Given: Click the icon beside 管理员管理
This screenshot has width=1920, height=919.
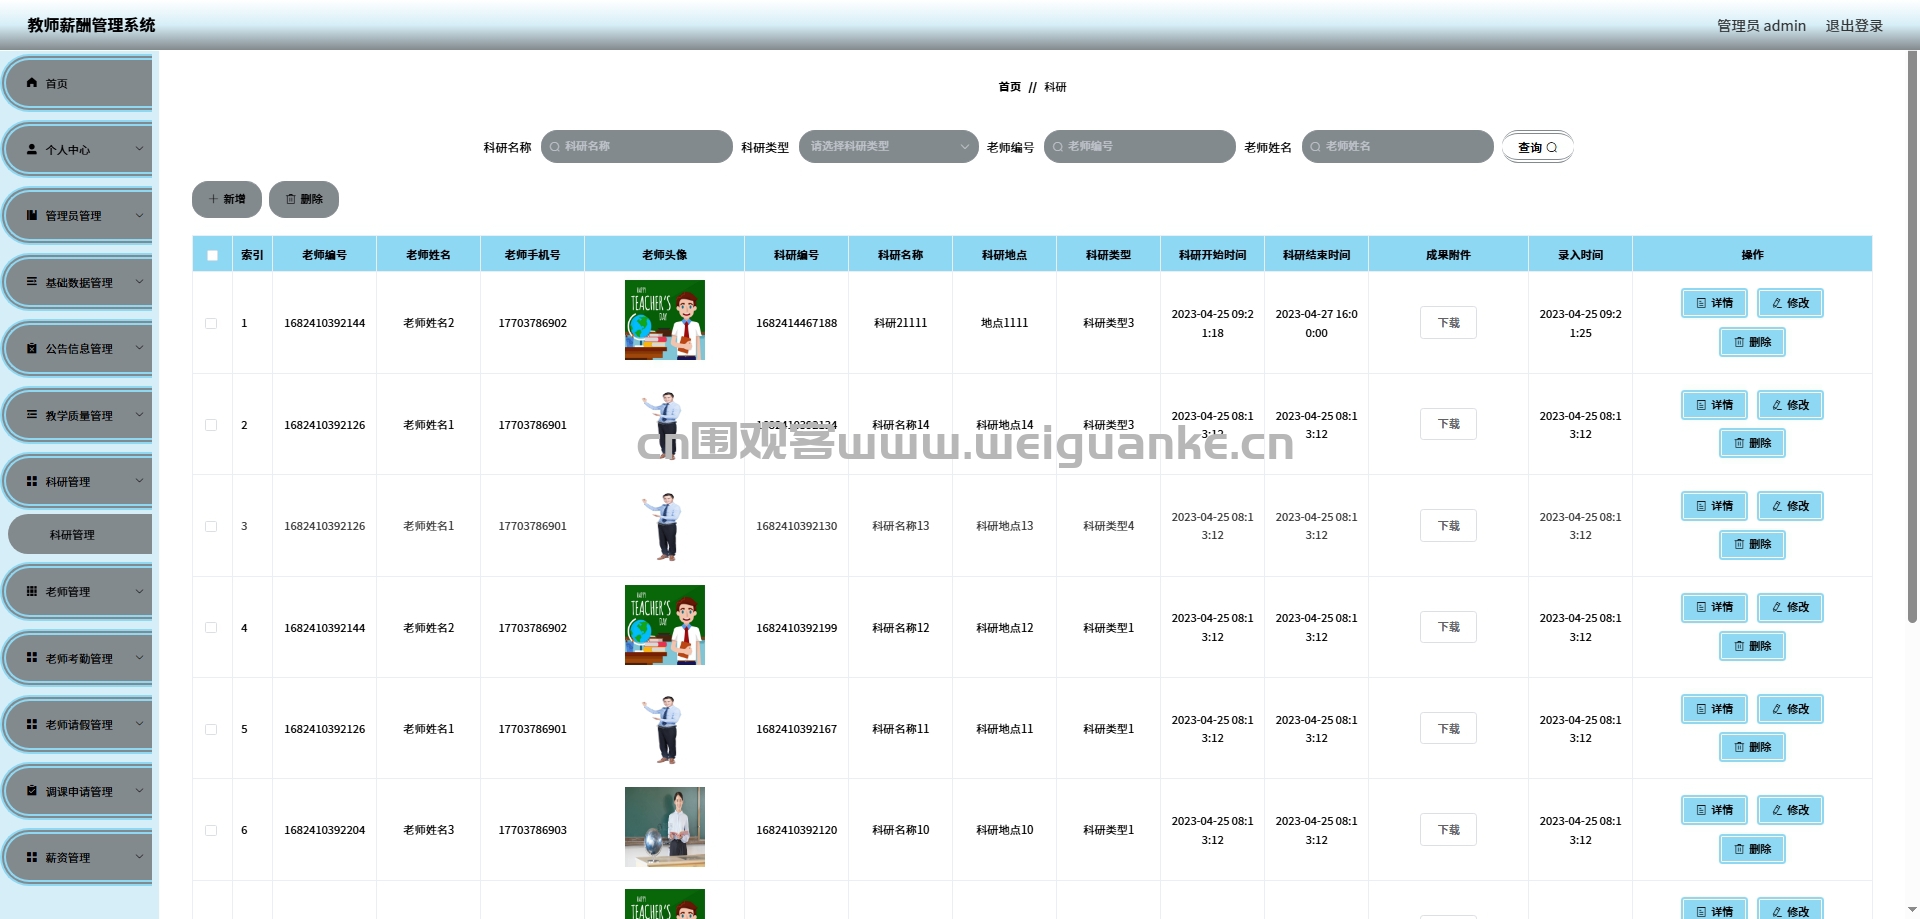Looking at the screenshot, I should tap(32, 215).
